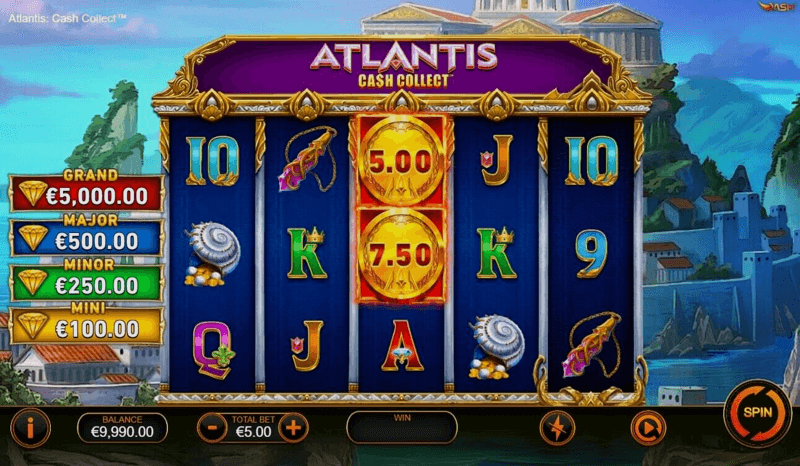
Task: Click the seashell symbol on the first reel
Action: (212, 254)
